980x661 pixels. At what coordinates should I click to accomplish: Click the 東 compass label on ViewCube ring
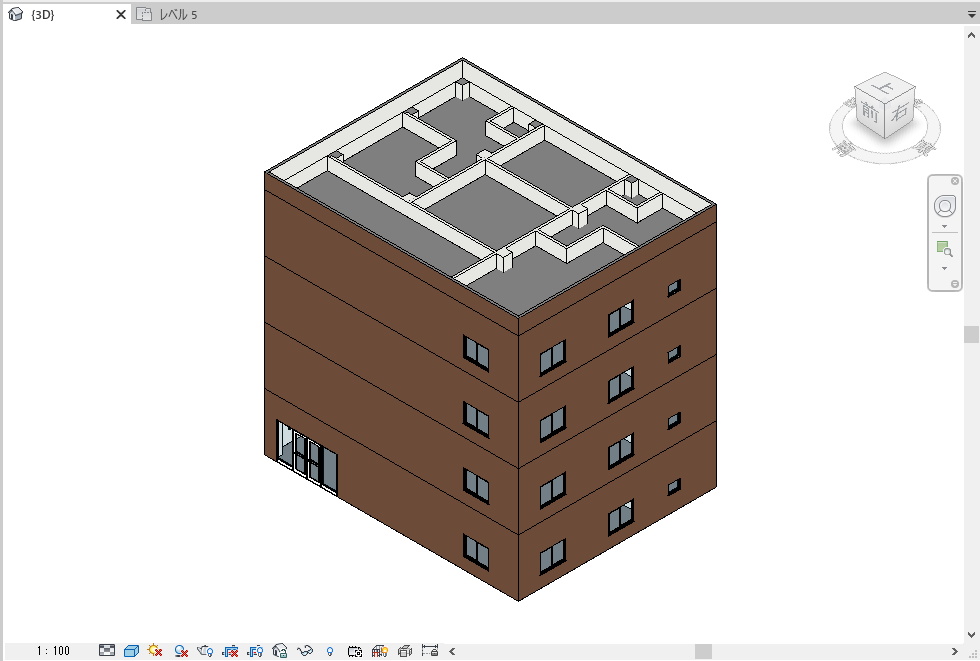tap(925, 148)
